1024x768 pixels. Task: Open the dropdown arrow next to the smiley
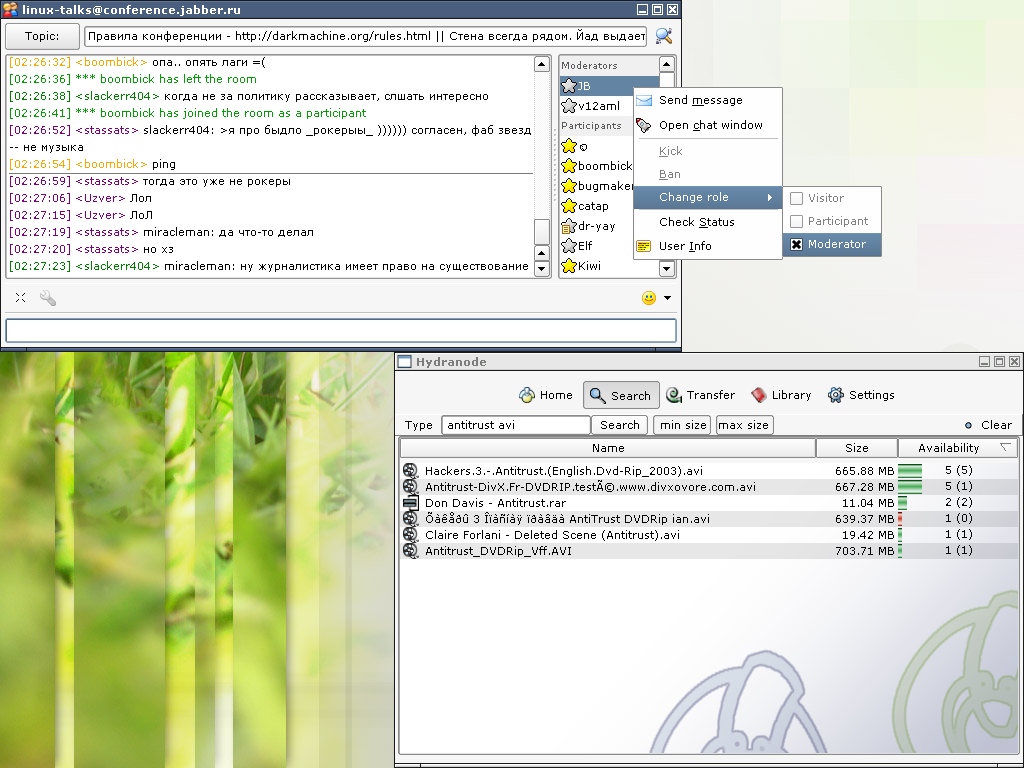pyautogui.click(x=667, y=298)
